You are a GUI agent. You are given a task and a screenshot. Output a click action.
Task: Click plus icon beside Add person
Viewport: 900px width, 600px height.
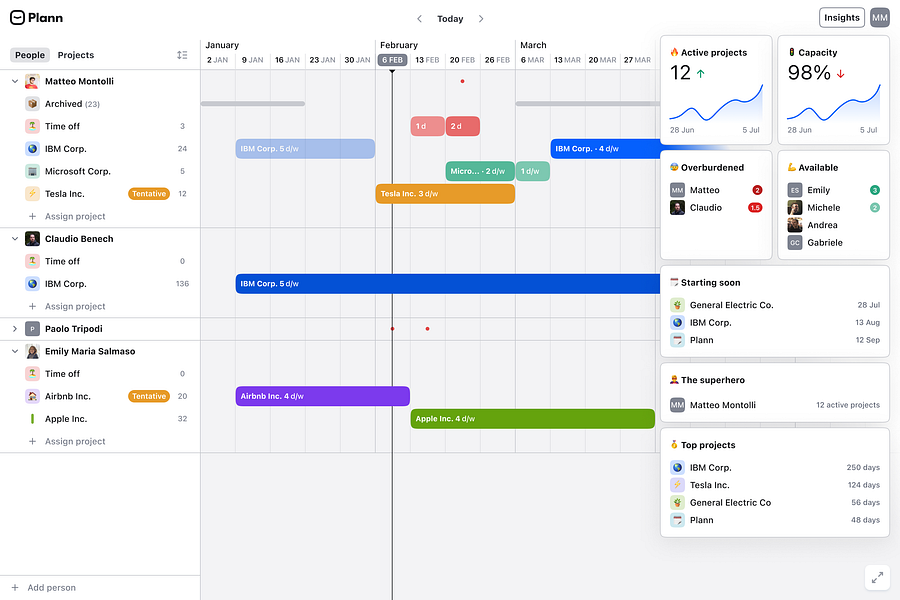pos(15,587)
